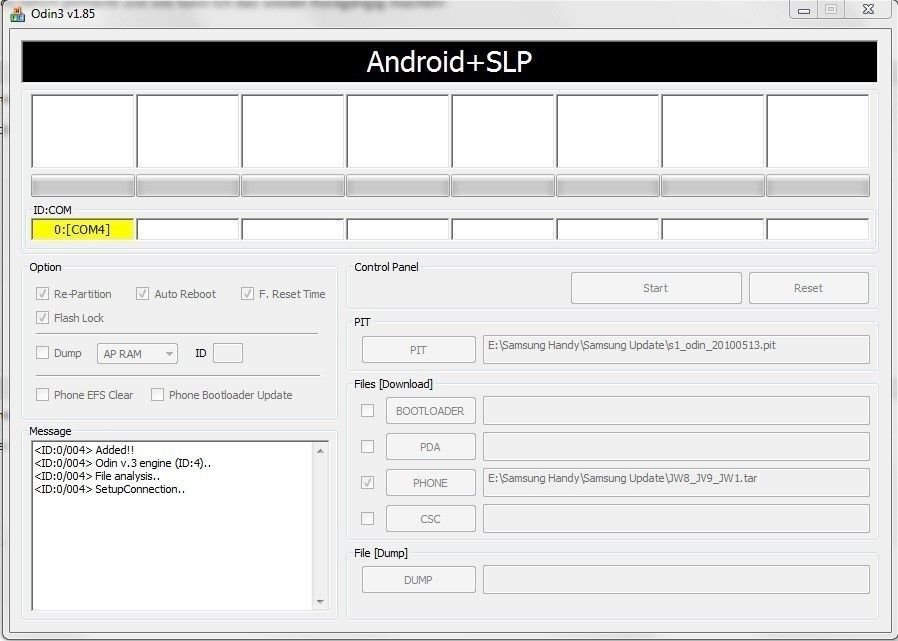Click the Dump ID input field

[228, 353]
